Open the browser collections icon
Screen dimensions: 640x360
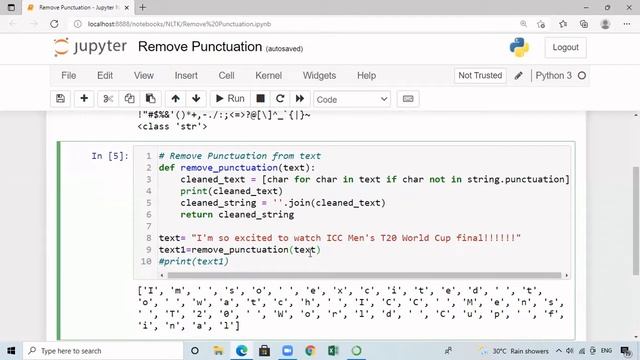[x=584, y=24]
